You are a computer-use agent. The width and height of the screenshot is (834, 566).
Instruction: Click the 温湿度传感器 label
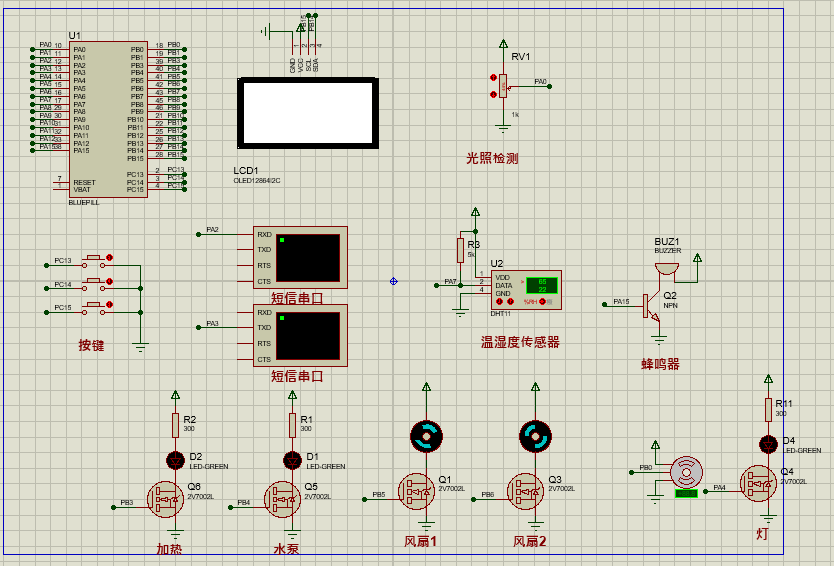[520, 342]
